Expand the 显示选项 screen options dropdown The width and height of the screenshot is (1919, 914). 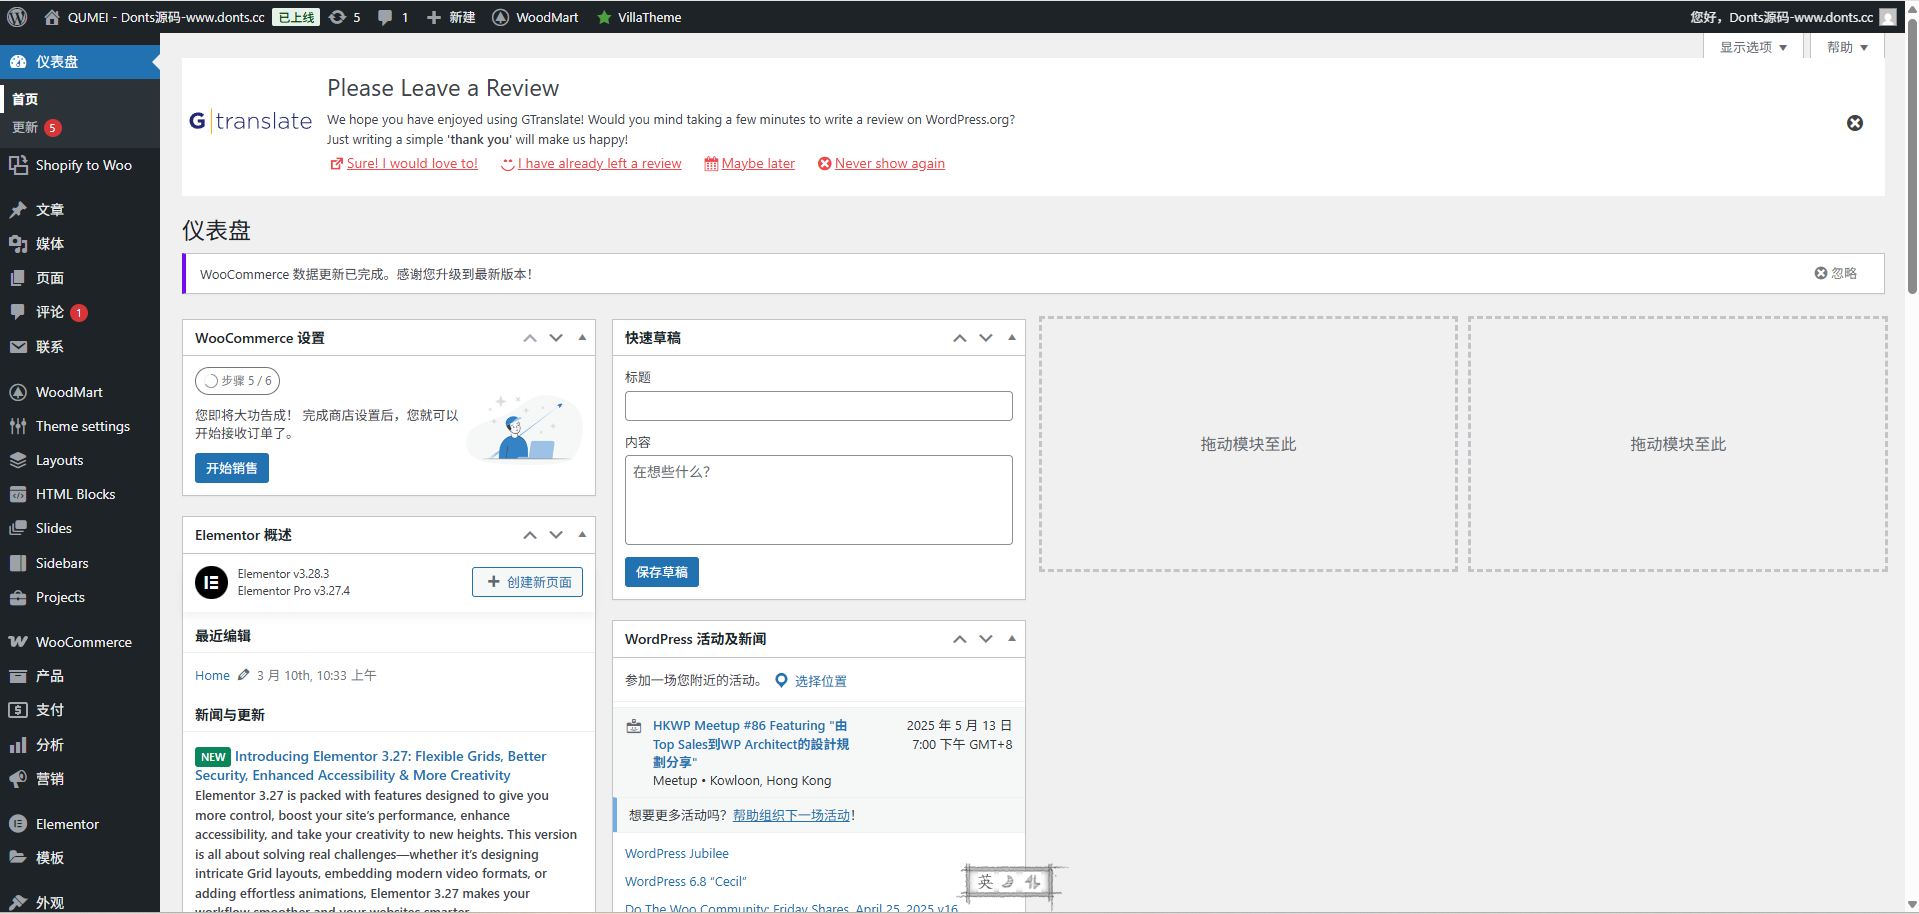(1753, 47)
